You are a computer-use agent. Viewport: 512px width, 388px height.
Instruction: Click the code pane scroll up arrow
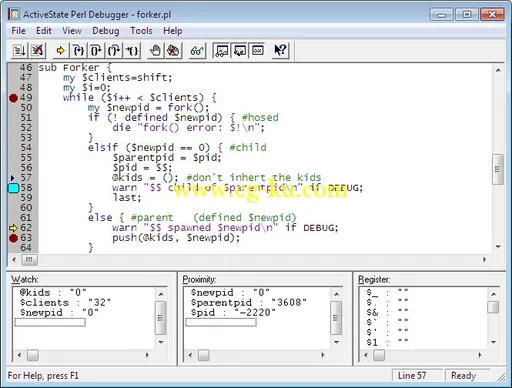(x=498, y=70)
